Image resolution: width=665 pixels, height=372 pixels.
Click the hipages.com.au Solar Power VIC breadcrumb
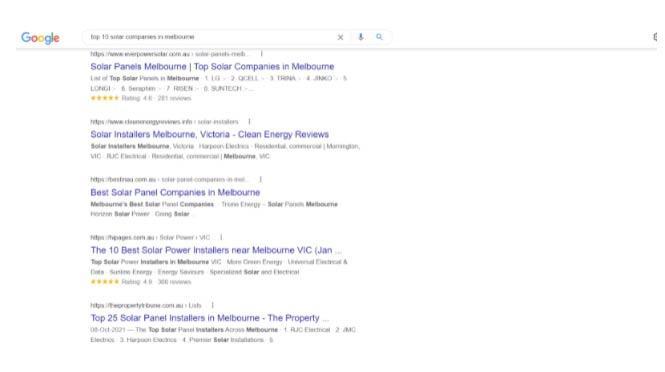[x=150, y=238]
